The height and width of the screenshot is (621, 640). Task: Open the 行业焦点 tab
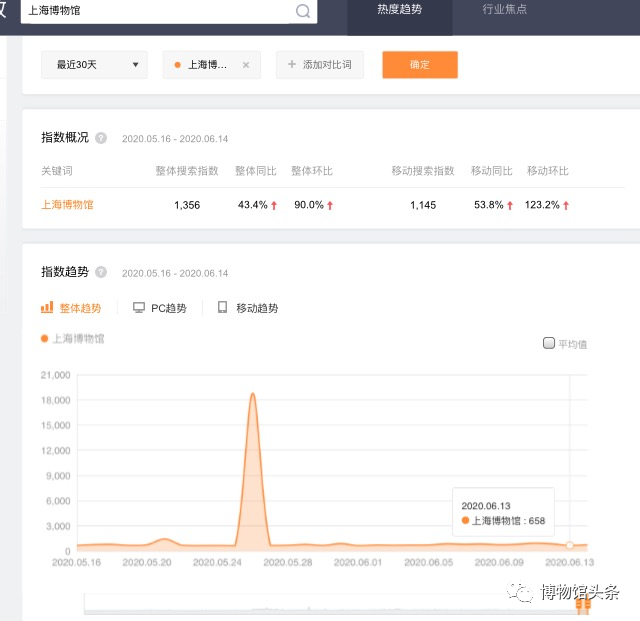pyautogui.click(x=504, y=9)
